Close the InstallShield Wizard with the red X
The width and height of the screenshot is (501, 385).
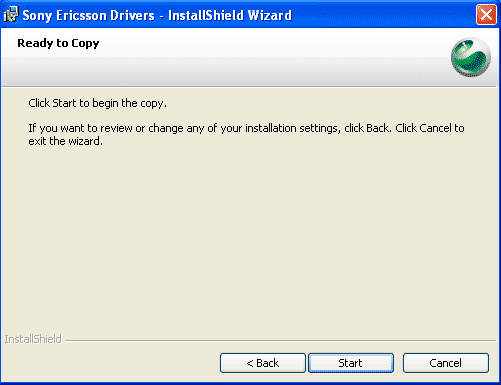coord(486,15)
